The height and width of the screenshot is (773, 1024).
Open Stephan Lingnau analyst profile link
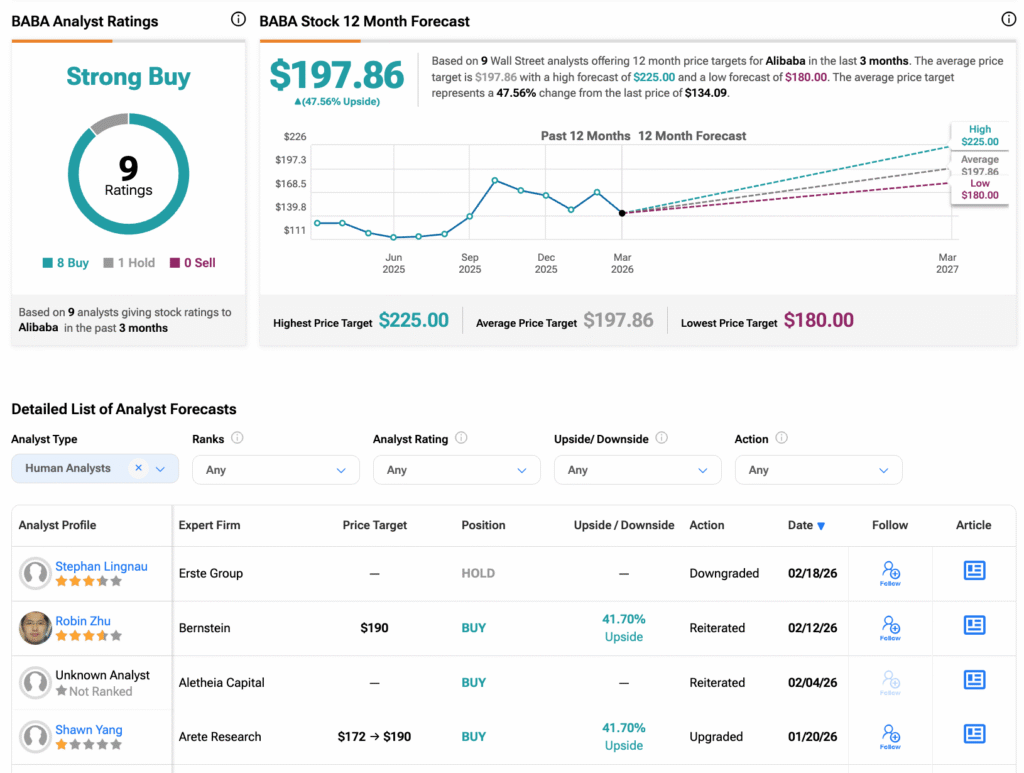(101, 566)
